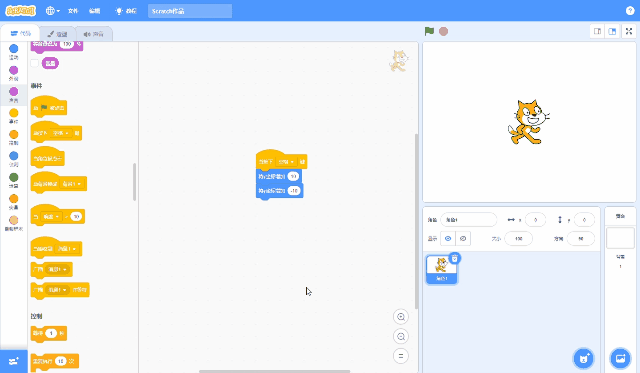Viewport: 640px width, 373px height.
Task: Open message dropdown on 'broadcast' block
Action: pyautogui.click(x=58, y=269)
